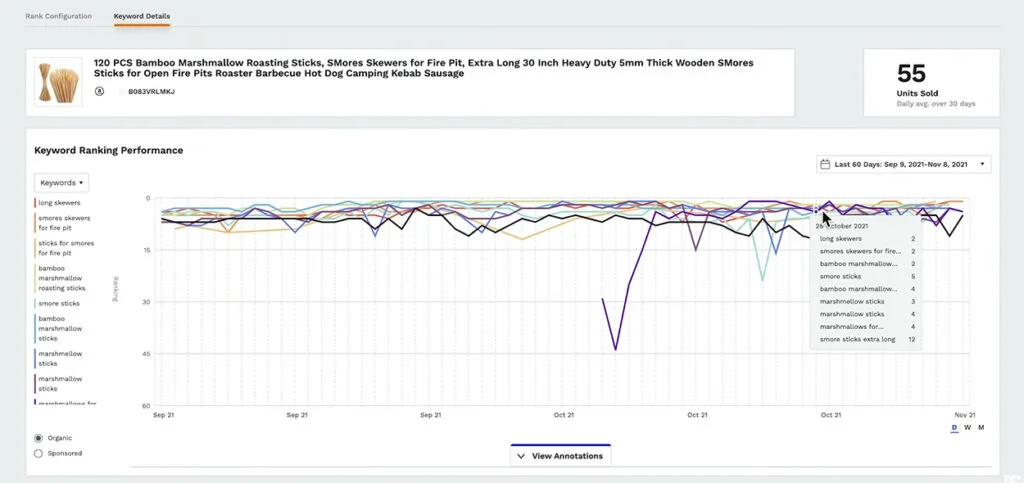Click the ASIN B083VRLMKJ link
1024x483 pixels.
(x=150, y=91)
